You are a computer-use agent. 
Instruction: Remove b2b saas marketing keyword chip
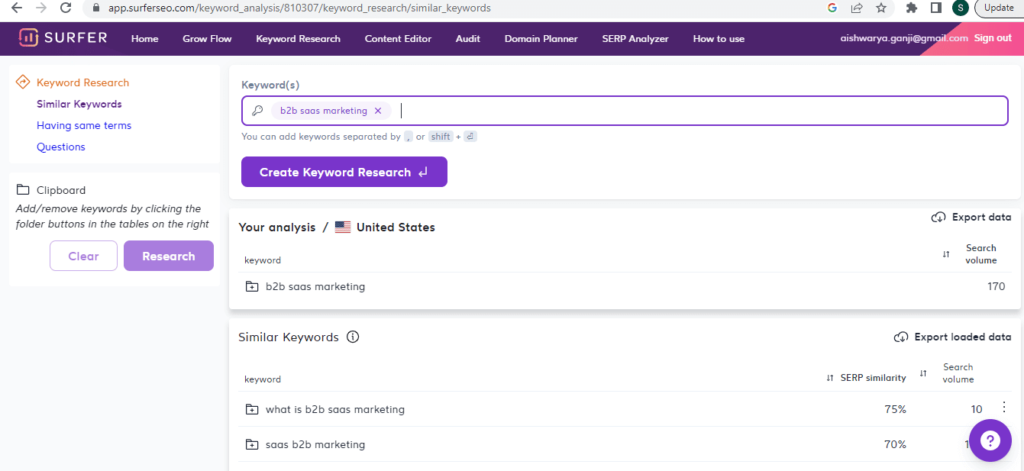(x=377, y=111)
